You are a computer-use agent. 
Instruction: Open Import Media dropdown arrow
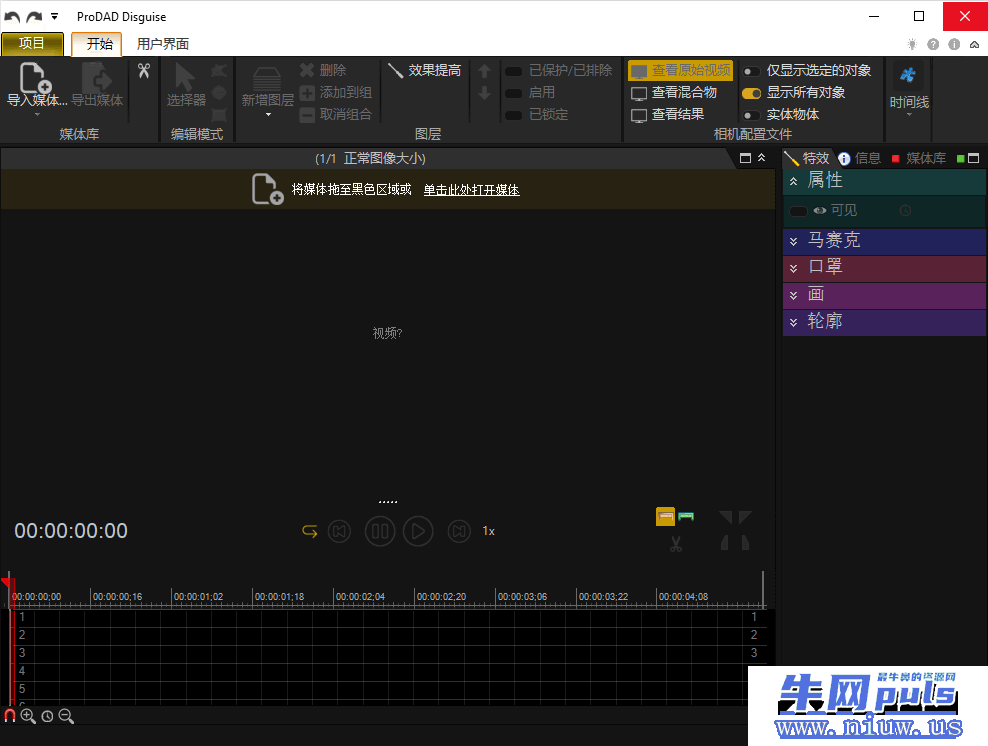pos(37,114)
